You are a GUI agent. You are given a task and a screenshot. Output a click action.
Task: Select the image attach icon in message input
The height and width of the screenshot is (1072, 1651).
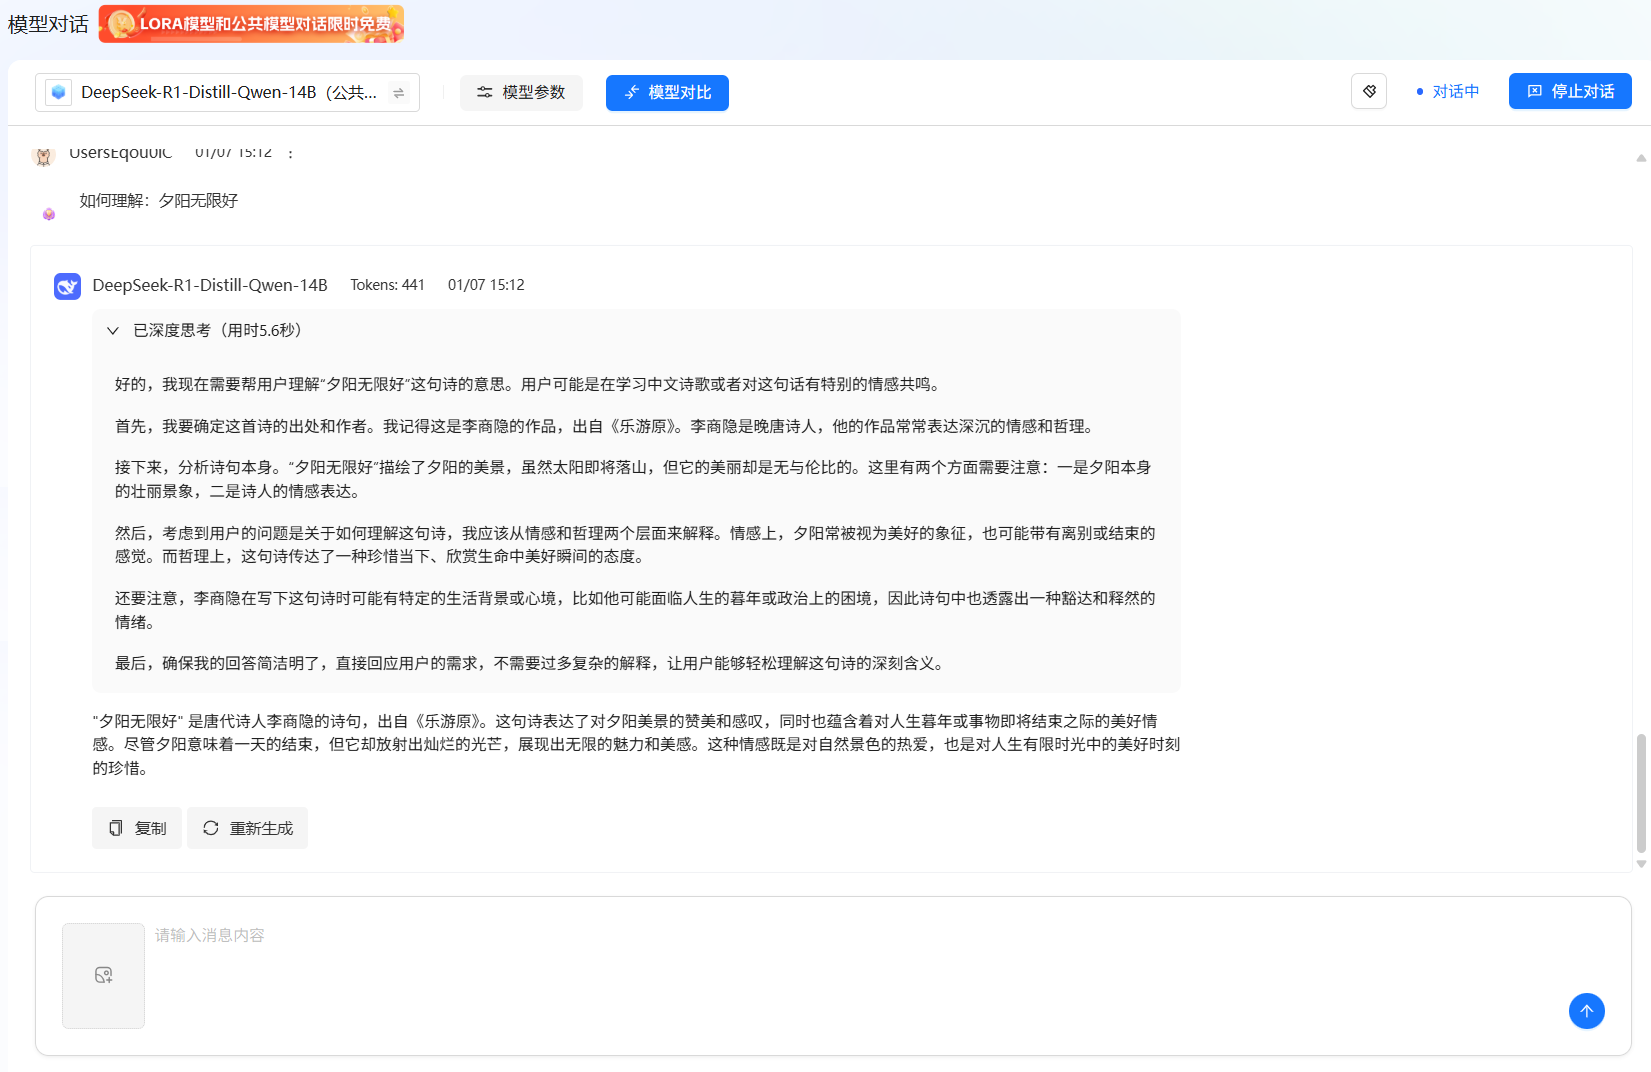click(103, 975)
